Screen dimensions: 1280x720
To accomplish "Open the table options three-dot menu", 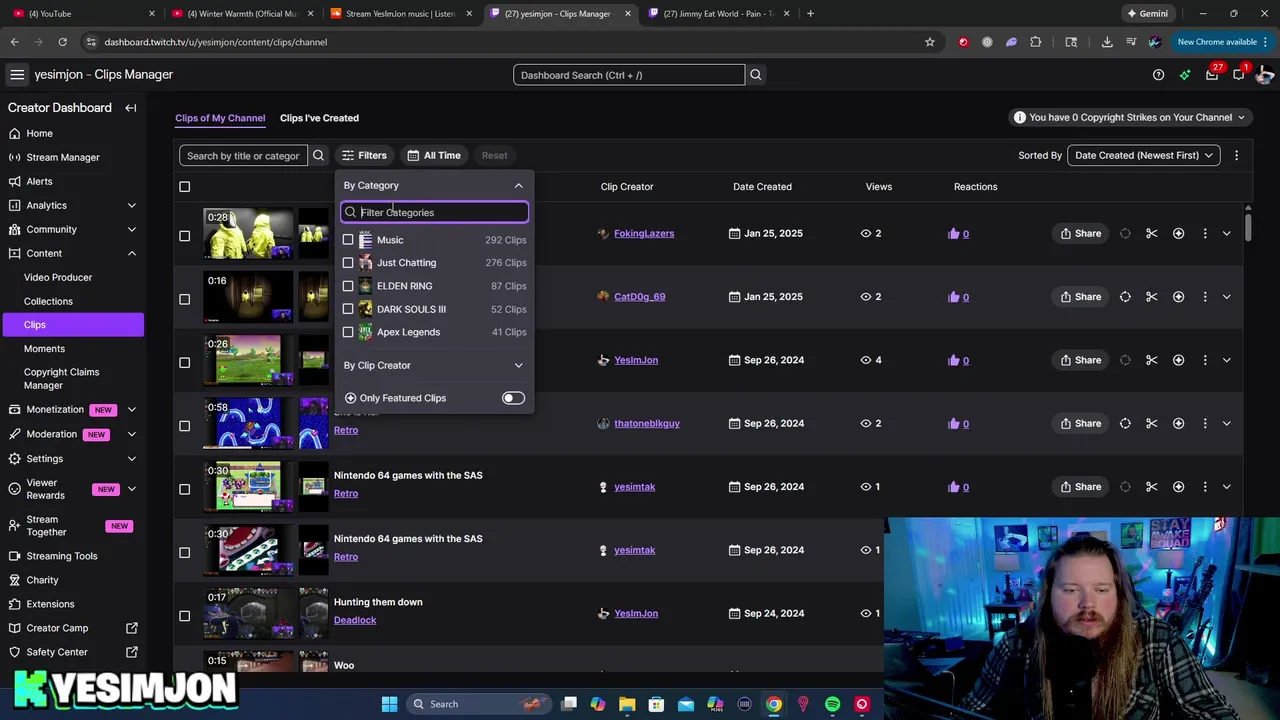I will [x=1236, y=156].
